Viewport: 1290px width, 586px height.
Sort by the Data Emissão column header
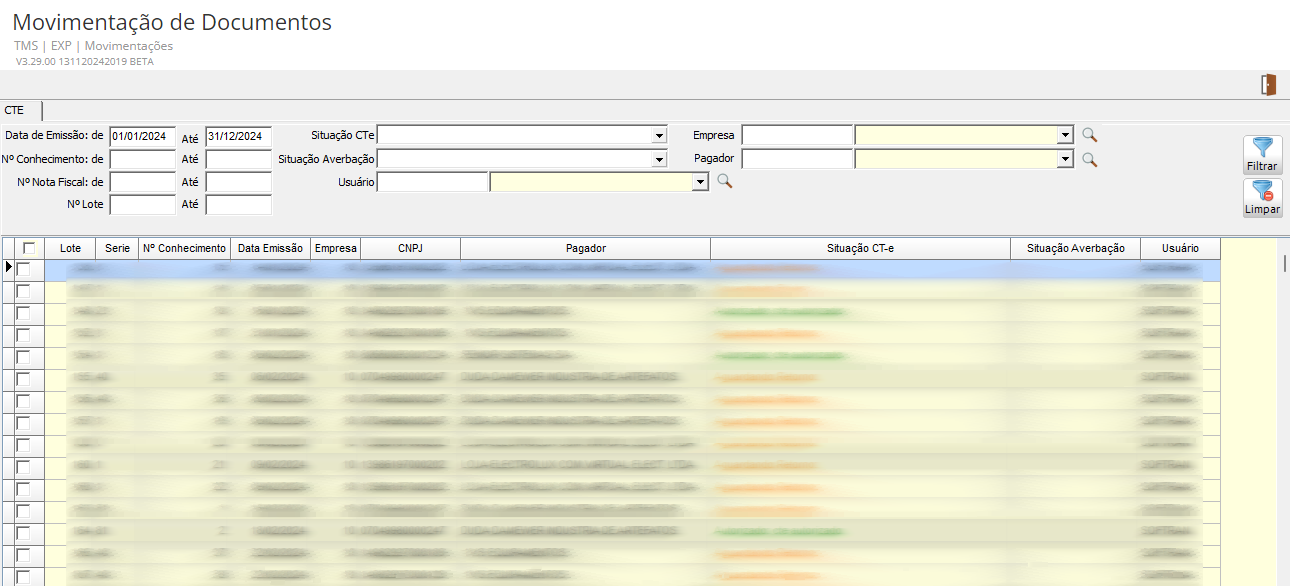(x=270, y=248)
